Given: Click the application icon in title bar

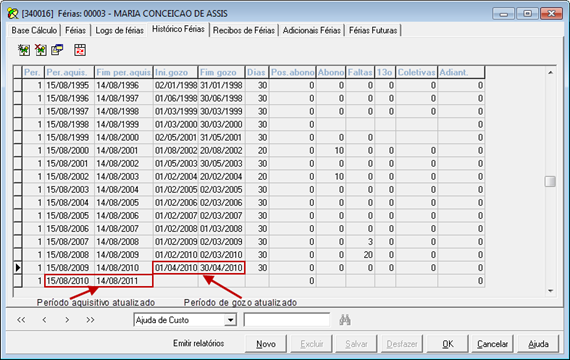Looking at the screenshot, I should pos(13,14).
